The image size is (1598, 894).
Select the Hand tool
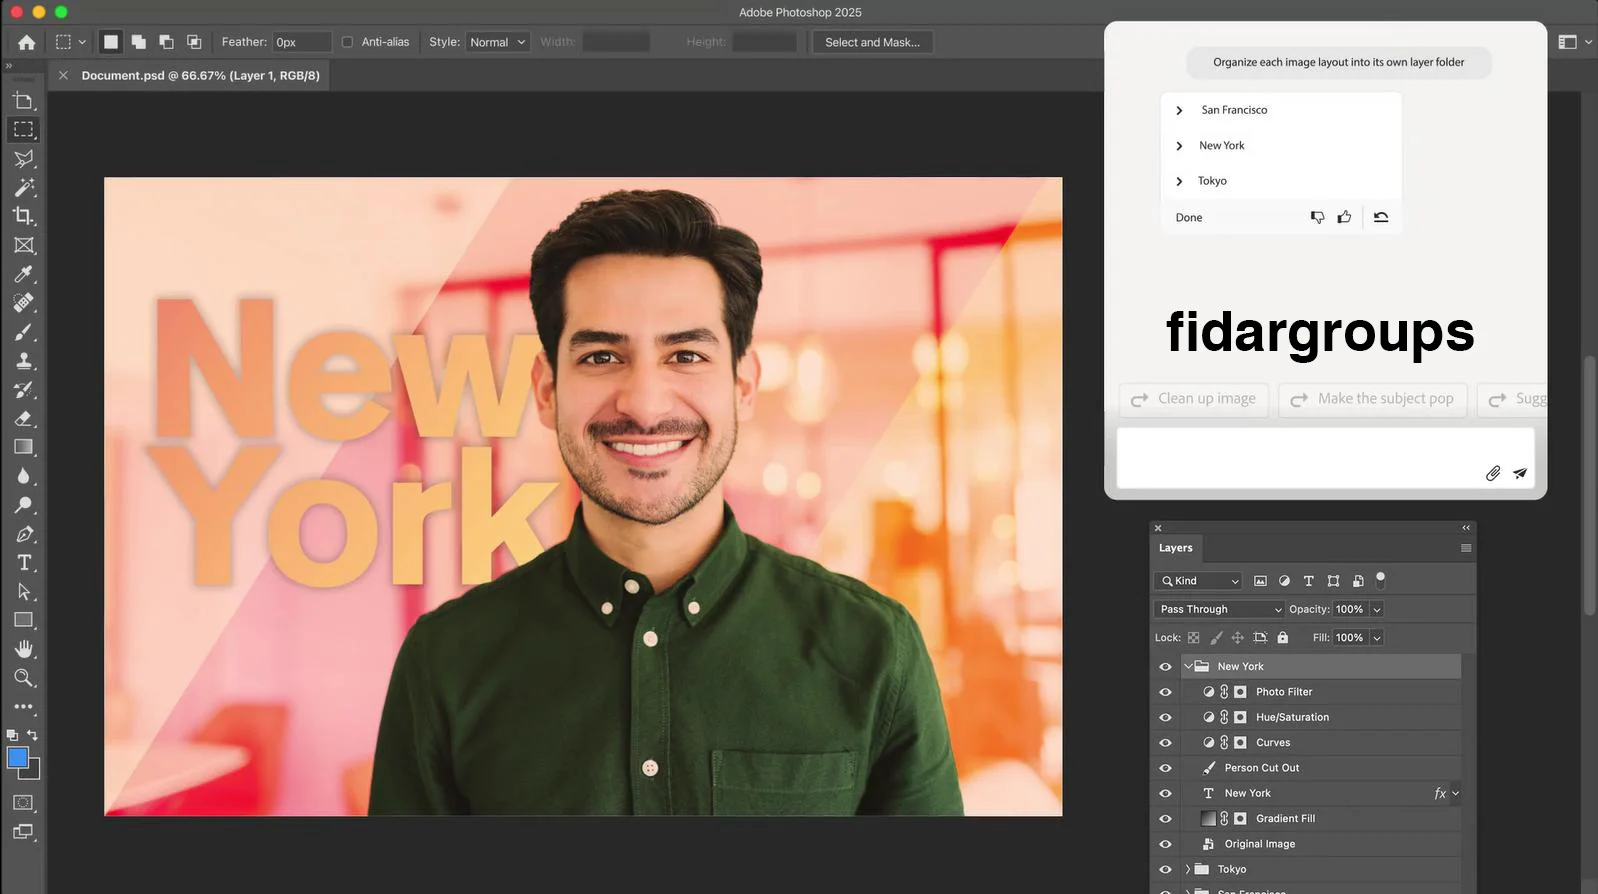coord(24,649)
